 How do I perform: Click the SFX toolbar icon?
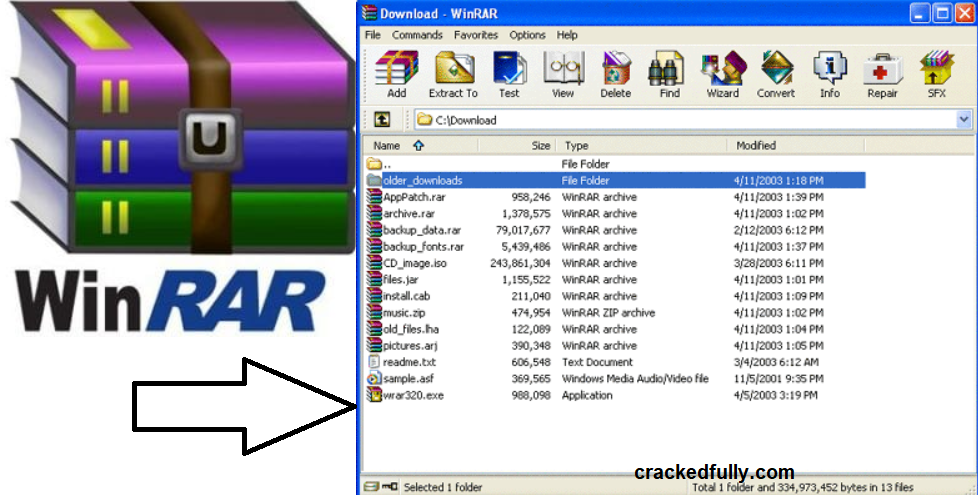(x=937, y=69)
